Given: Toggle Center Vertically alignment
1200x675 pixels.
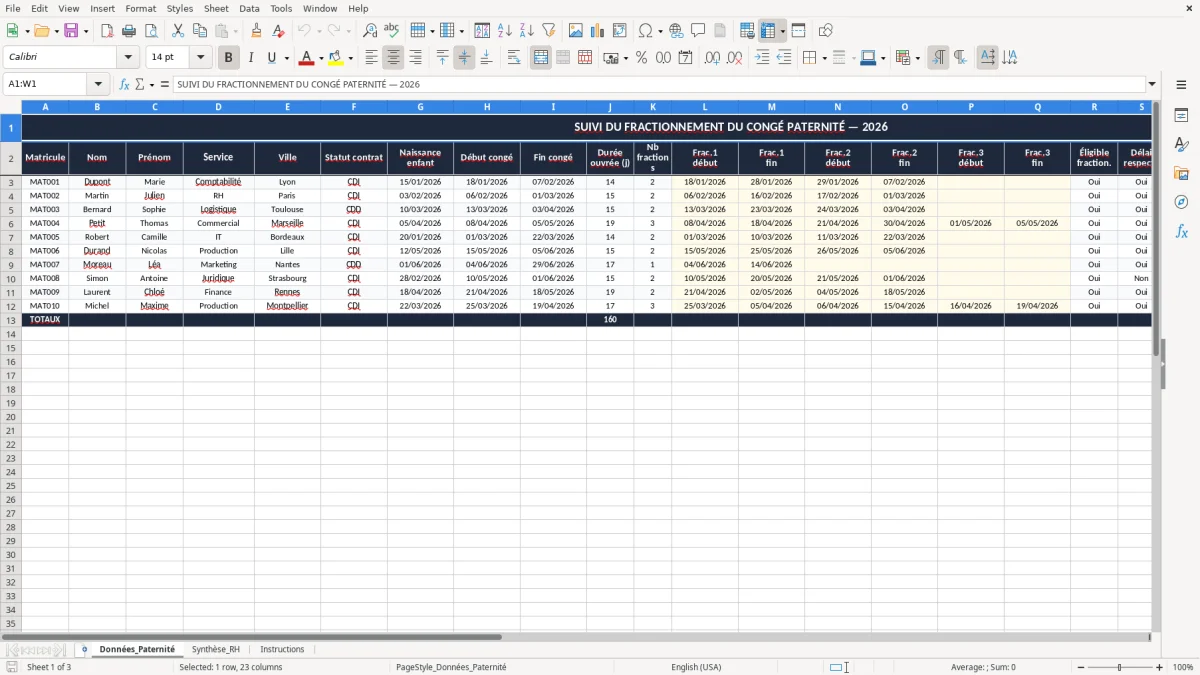Looking at the screenshot, I should click(x=464, y=58).
